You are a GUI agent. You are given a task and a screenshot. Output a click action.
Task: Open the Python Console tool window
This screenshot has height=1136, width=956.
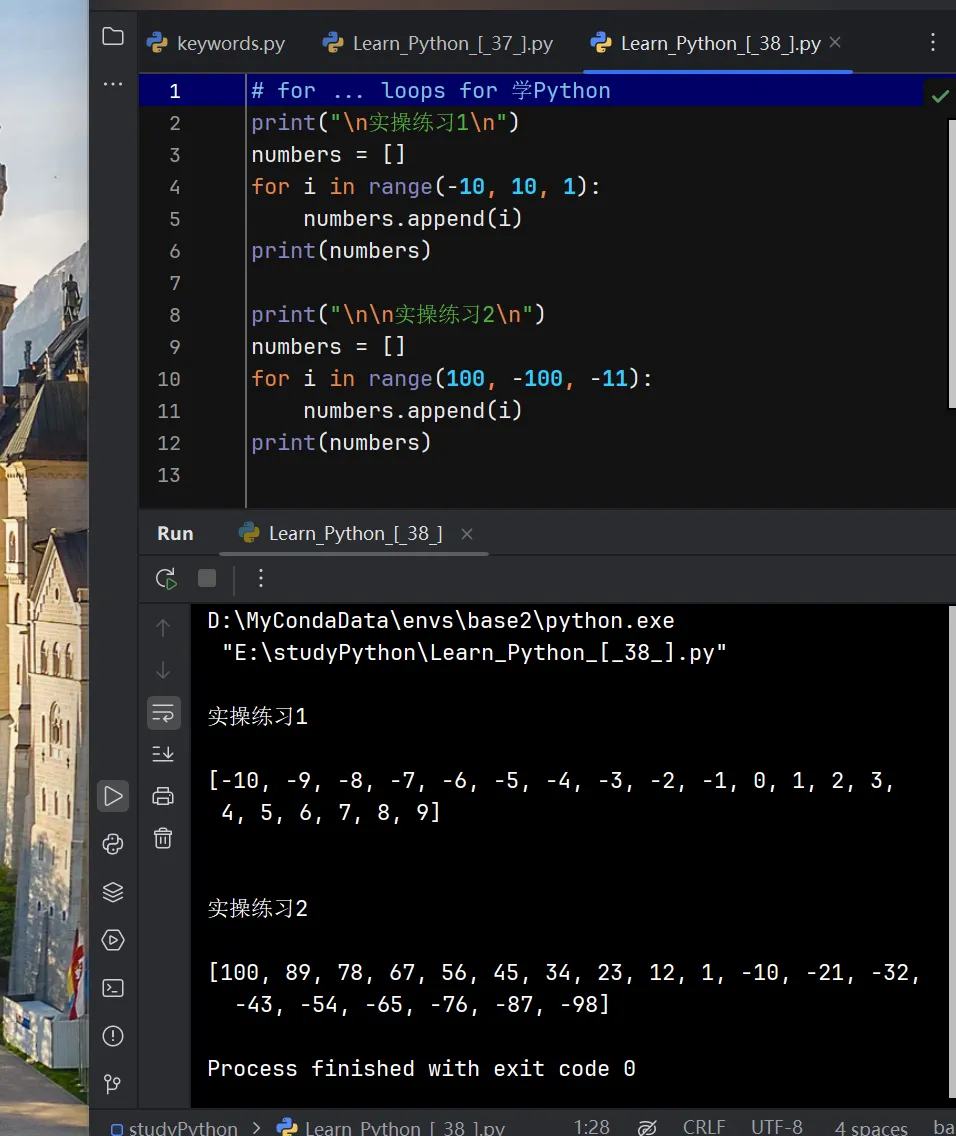tap(113, 844)
